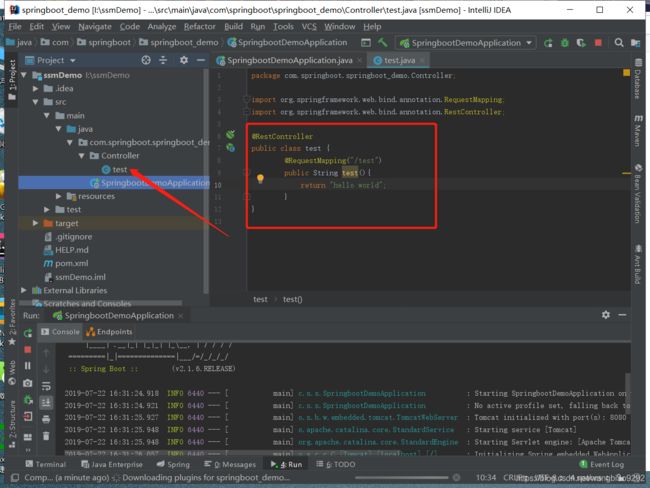Open 6: TODO tool window
Screen dimensions: 650x488
tap(336, 464)
